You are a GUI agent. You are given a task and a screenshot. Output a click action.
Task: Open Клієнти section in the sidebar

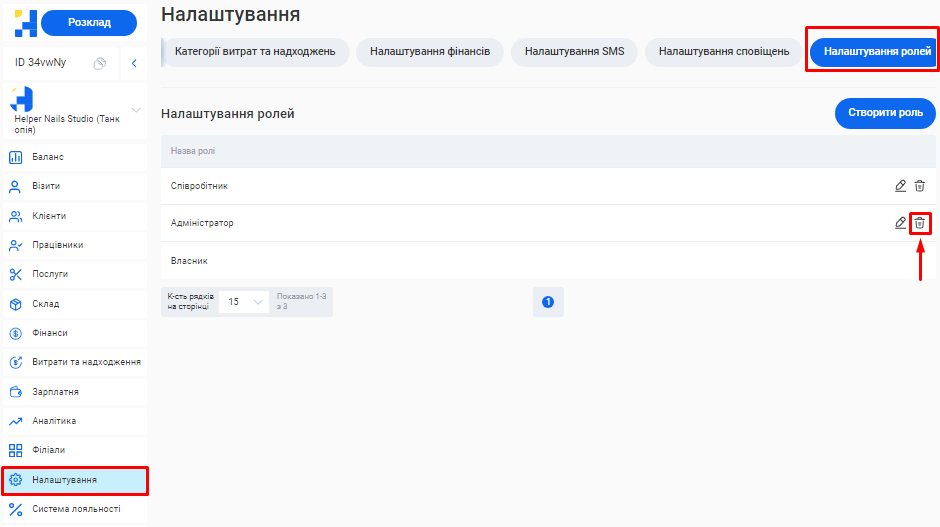coord(49,216)
